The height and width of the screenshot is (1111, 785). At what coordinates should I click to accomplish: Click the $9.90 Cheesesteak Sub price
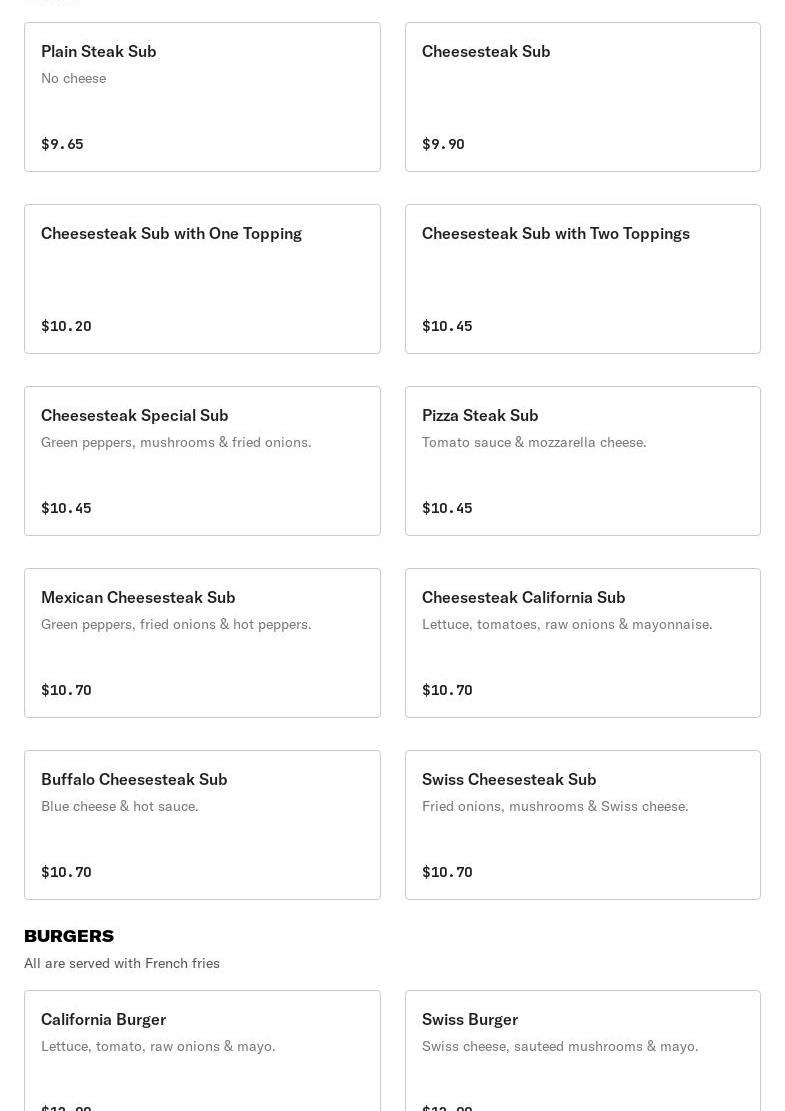443,144
